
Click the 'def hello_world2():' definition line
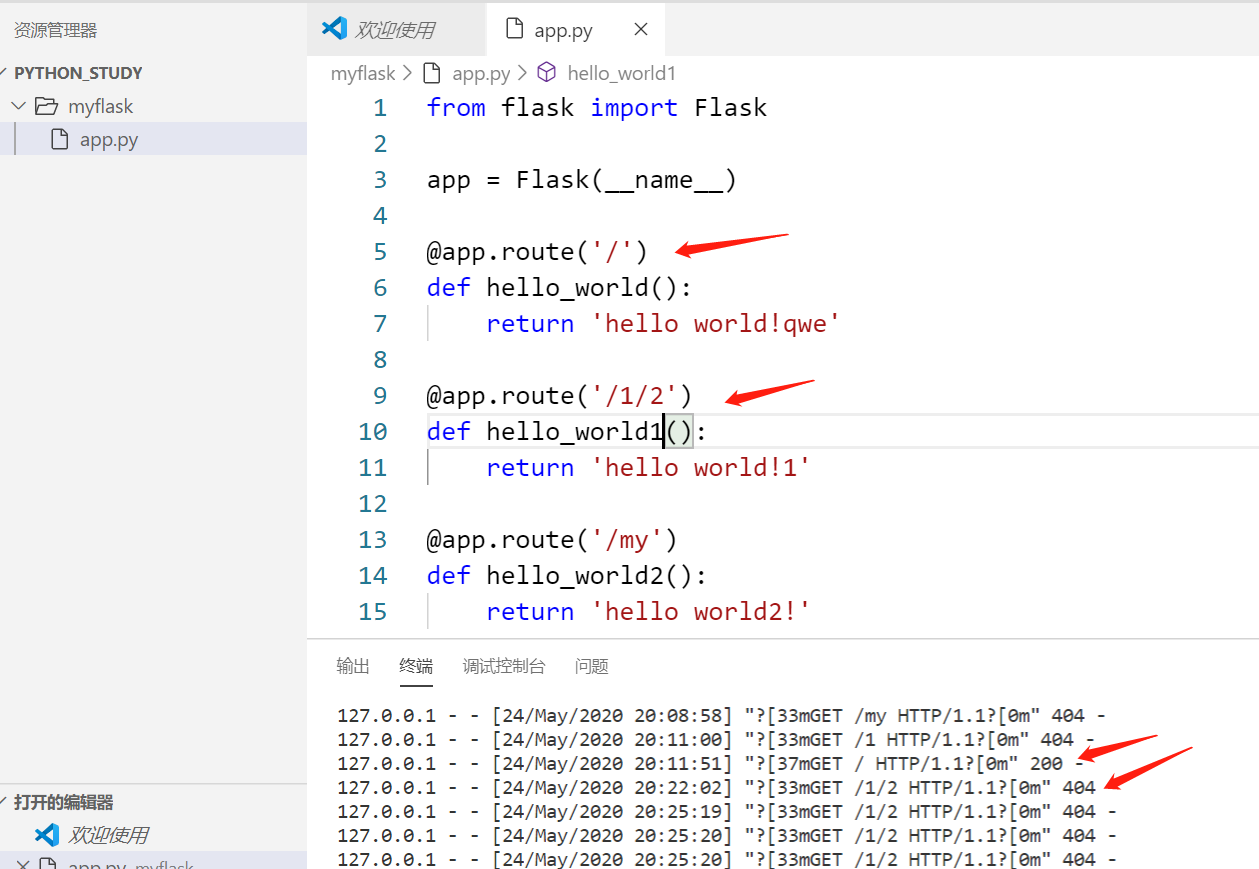click(x=567, y=576)
